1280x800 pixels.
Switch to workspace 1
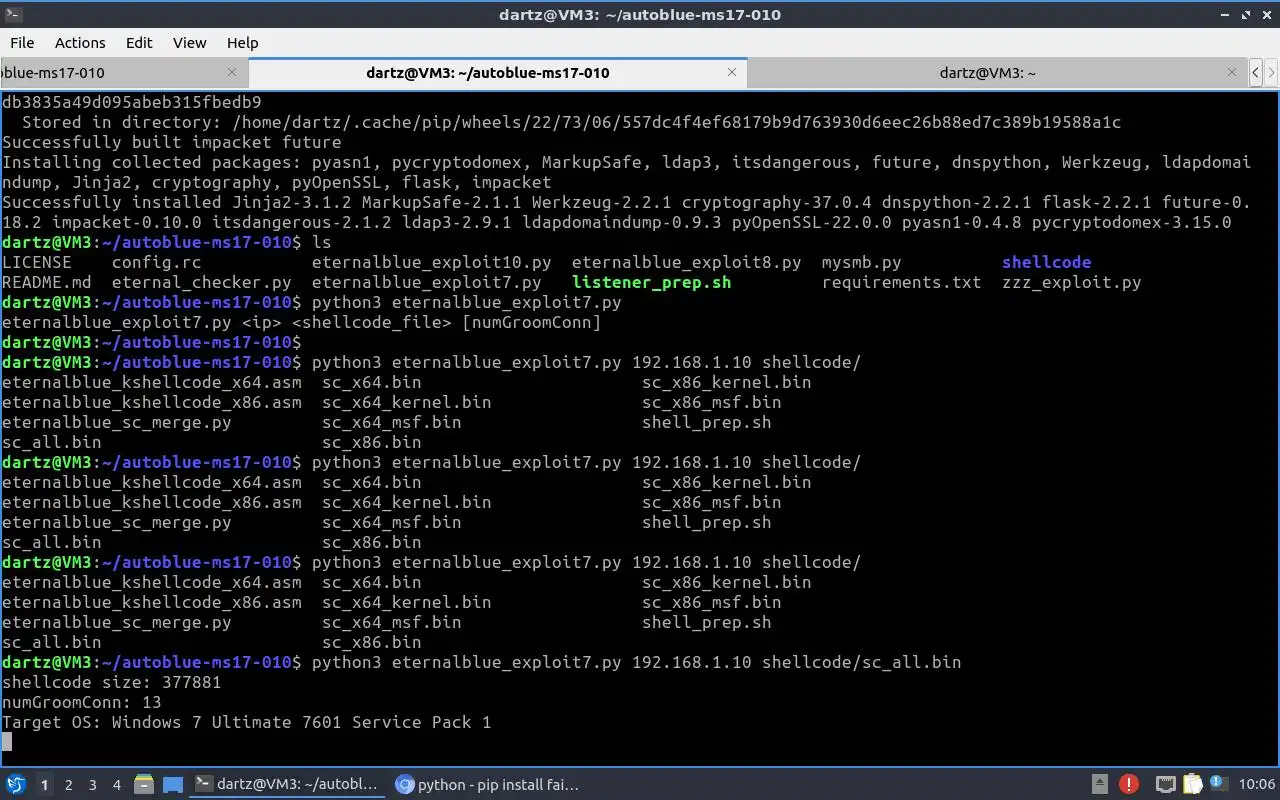[44, 785]
